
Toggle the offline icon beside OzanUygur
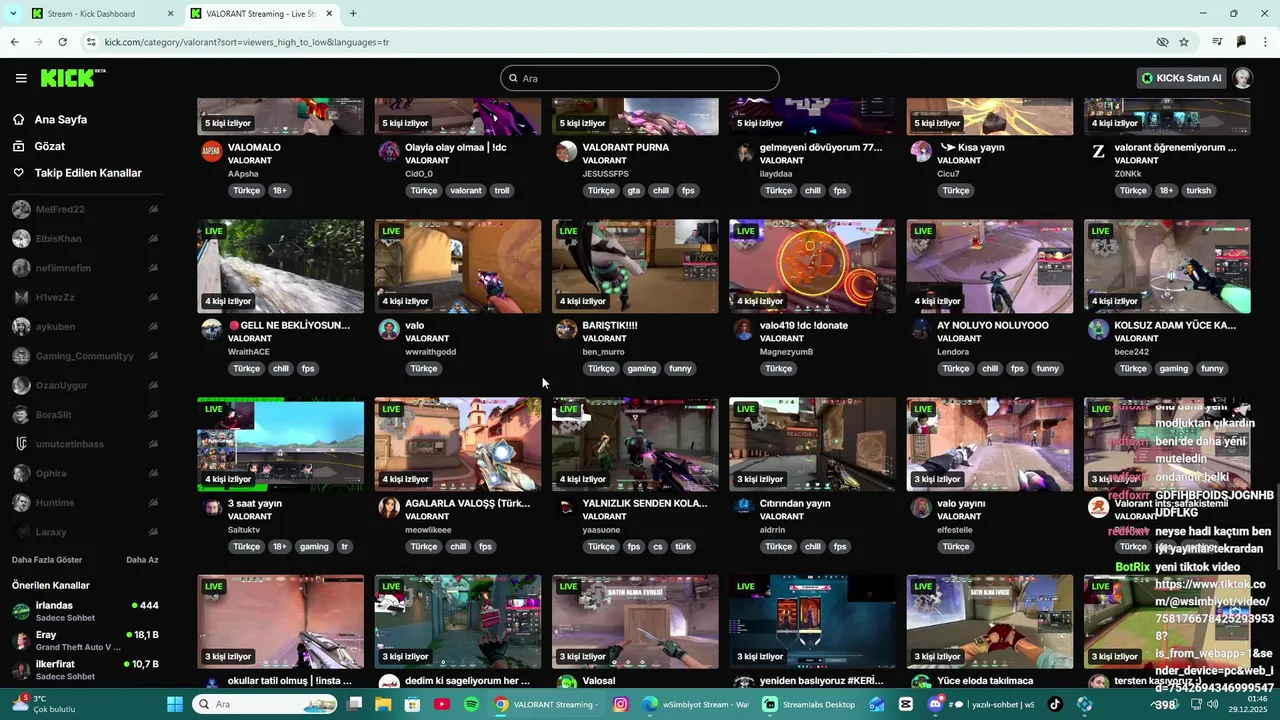click(153, 385)
